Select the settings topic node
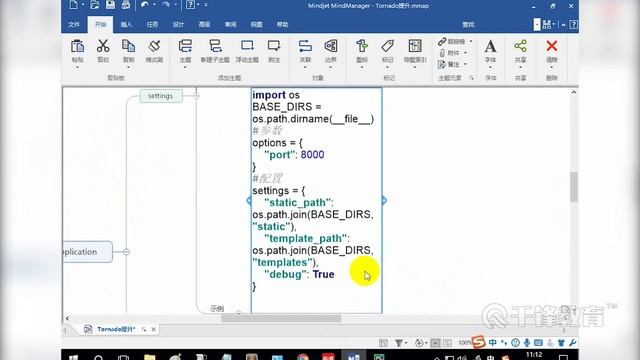Viewport: 640px width, 360px height. point(161,96)
